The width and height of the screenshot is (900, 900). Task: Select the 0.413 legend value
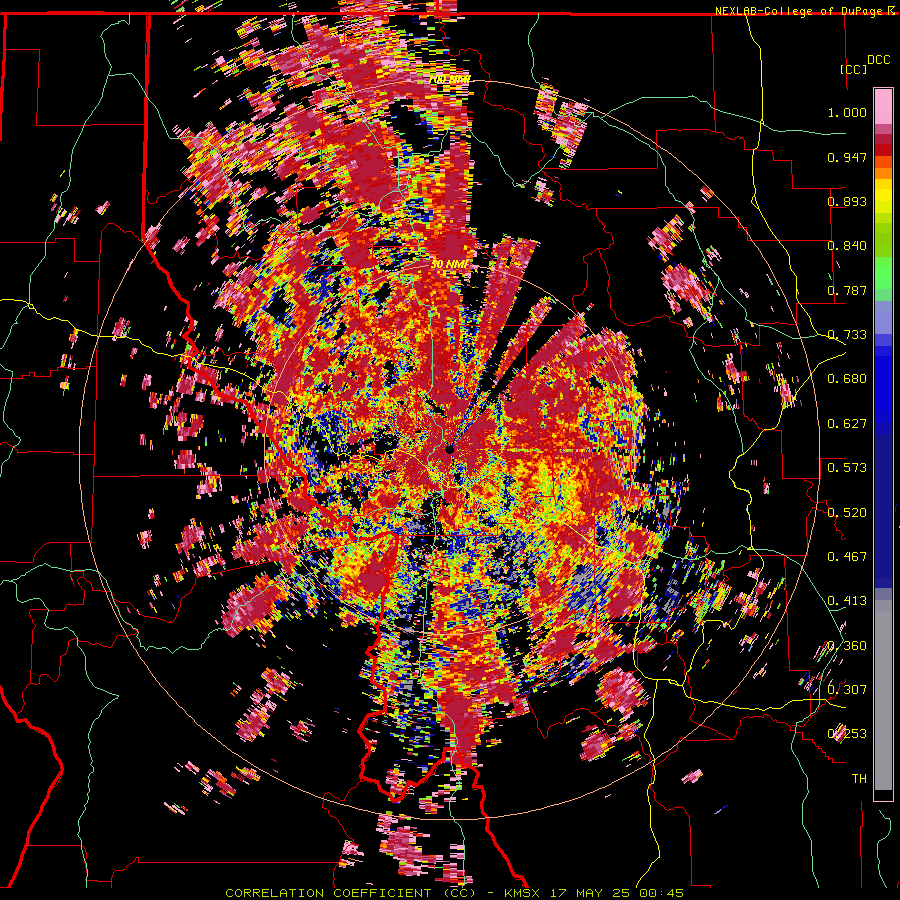tap(847, 601)
